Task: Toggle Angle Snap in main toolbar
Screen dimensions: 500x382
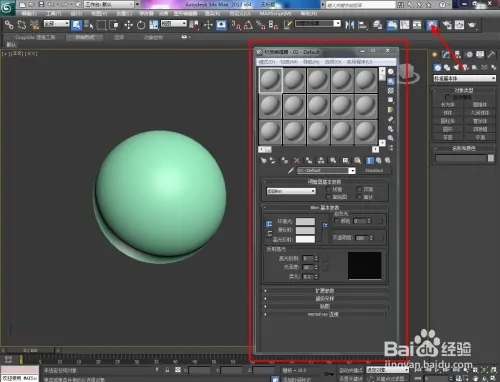Action: point(248,25)
